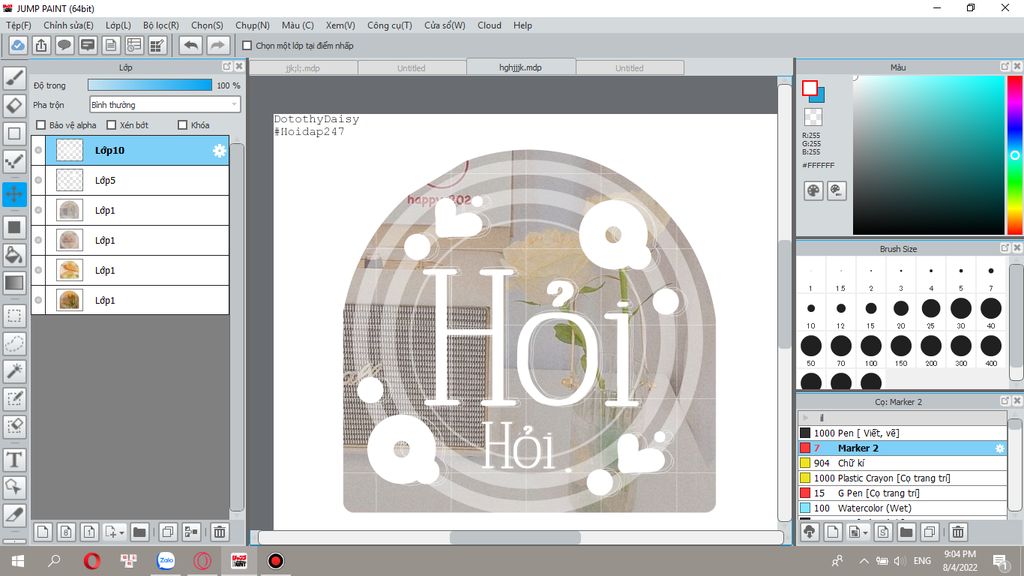Float the Brush Size panel
Image resolution: width=1024 pixels, height=576 pixels.
[x=1005, y=248]
